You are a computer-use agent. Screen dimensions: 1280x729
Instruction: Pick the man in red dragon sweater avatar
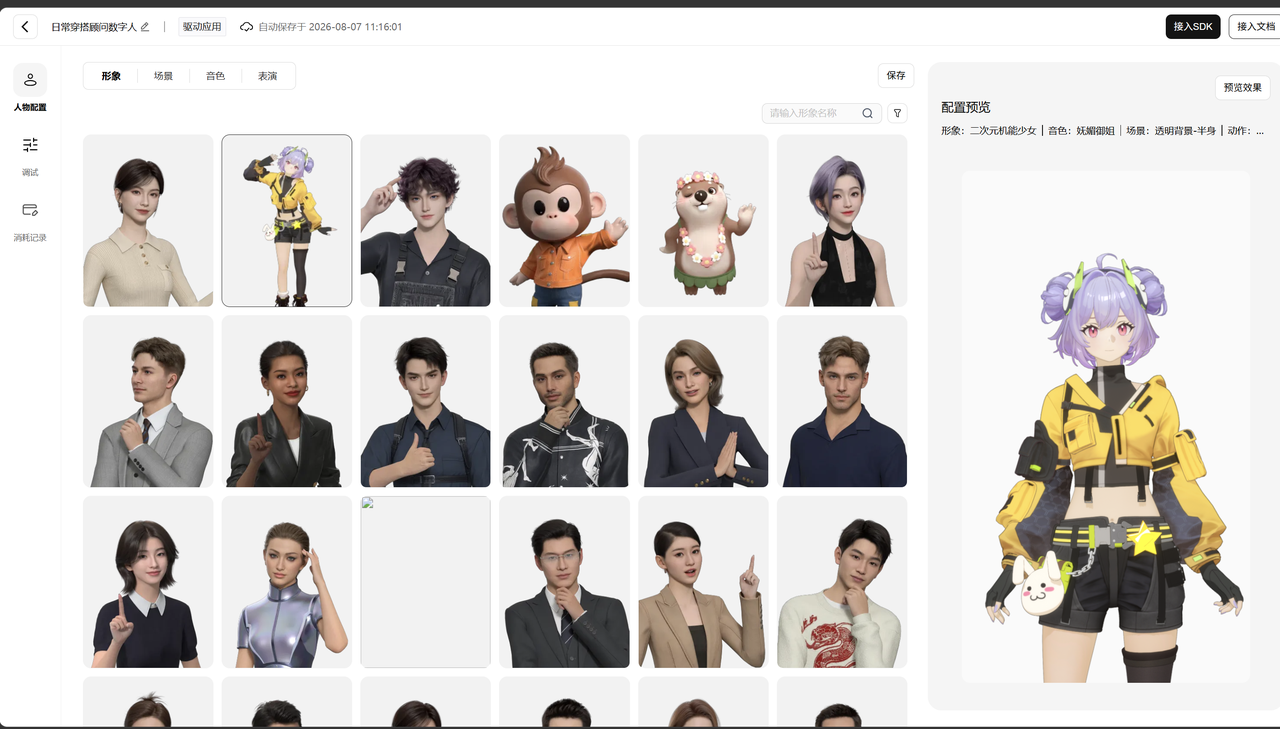(842, 582)
